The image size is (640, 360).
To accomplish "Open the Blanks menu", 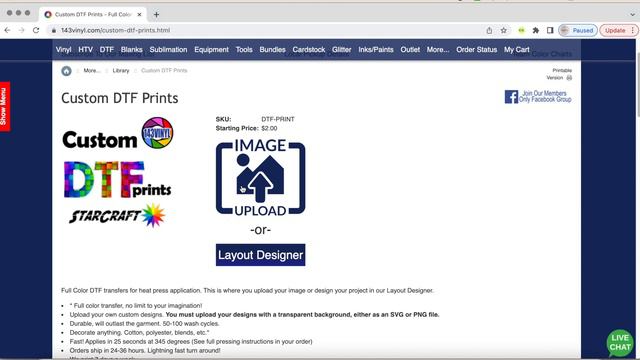I will 131,49.
